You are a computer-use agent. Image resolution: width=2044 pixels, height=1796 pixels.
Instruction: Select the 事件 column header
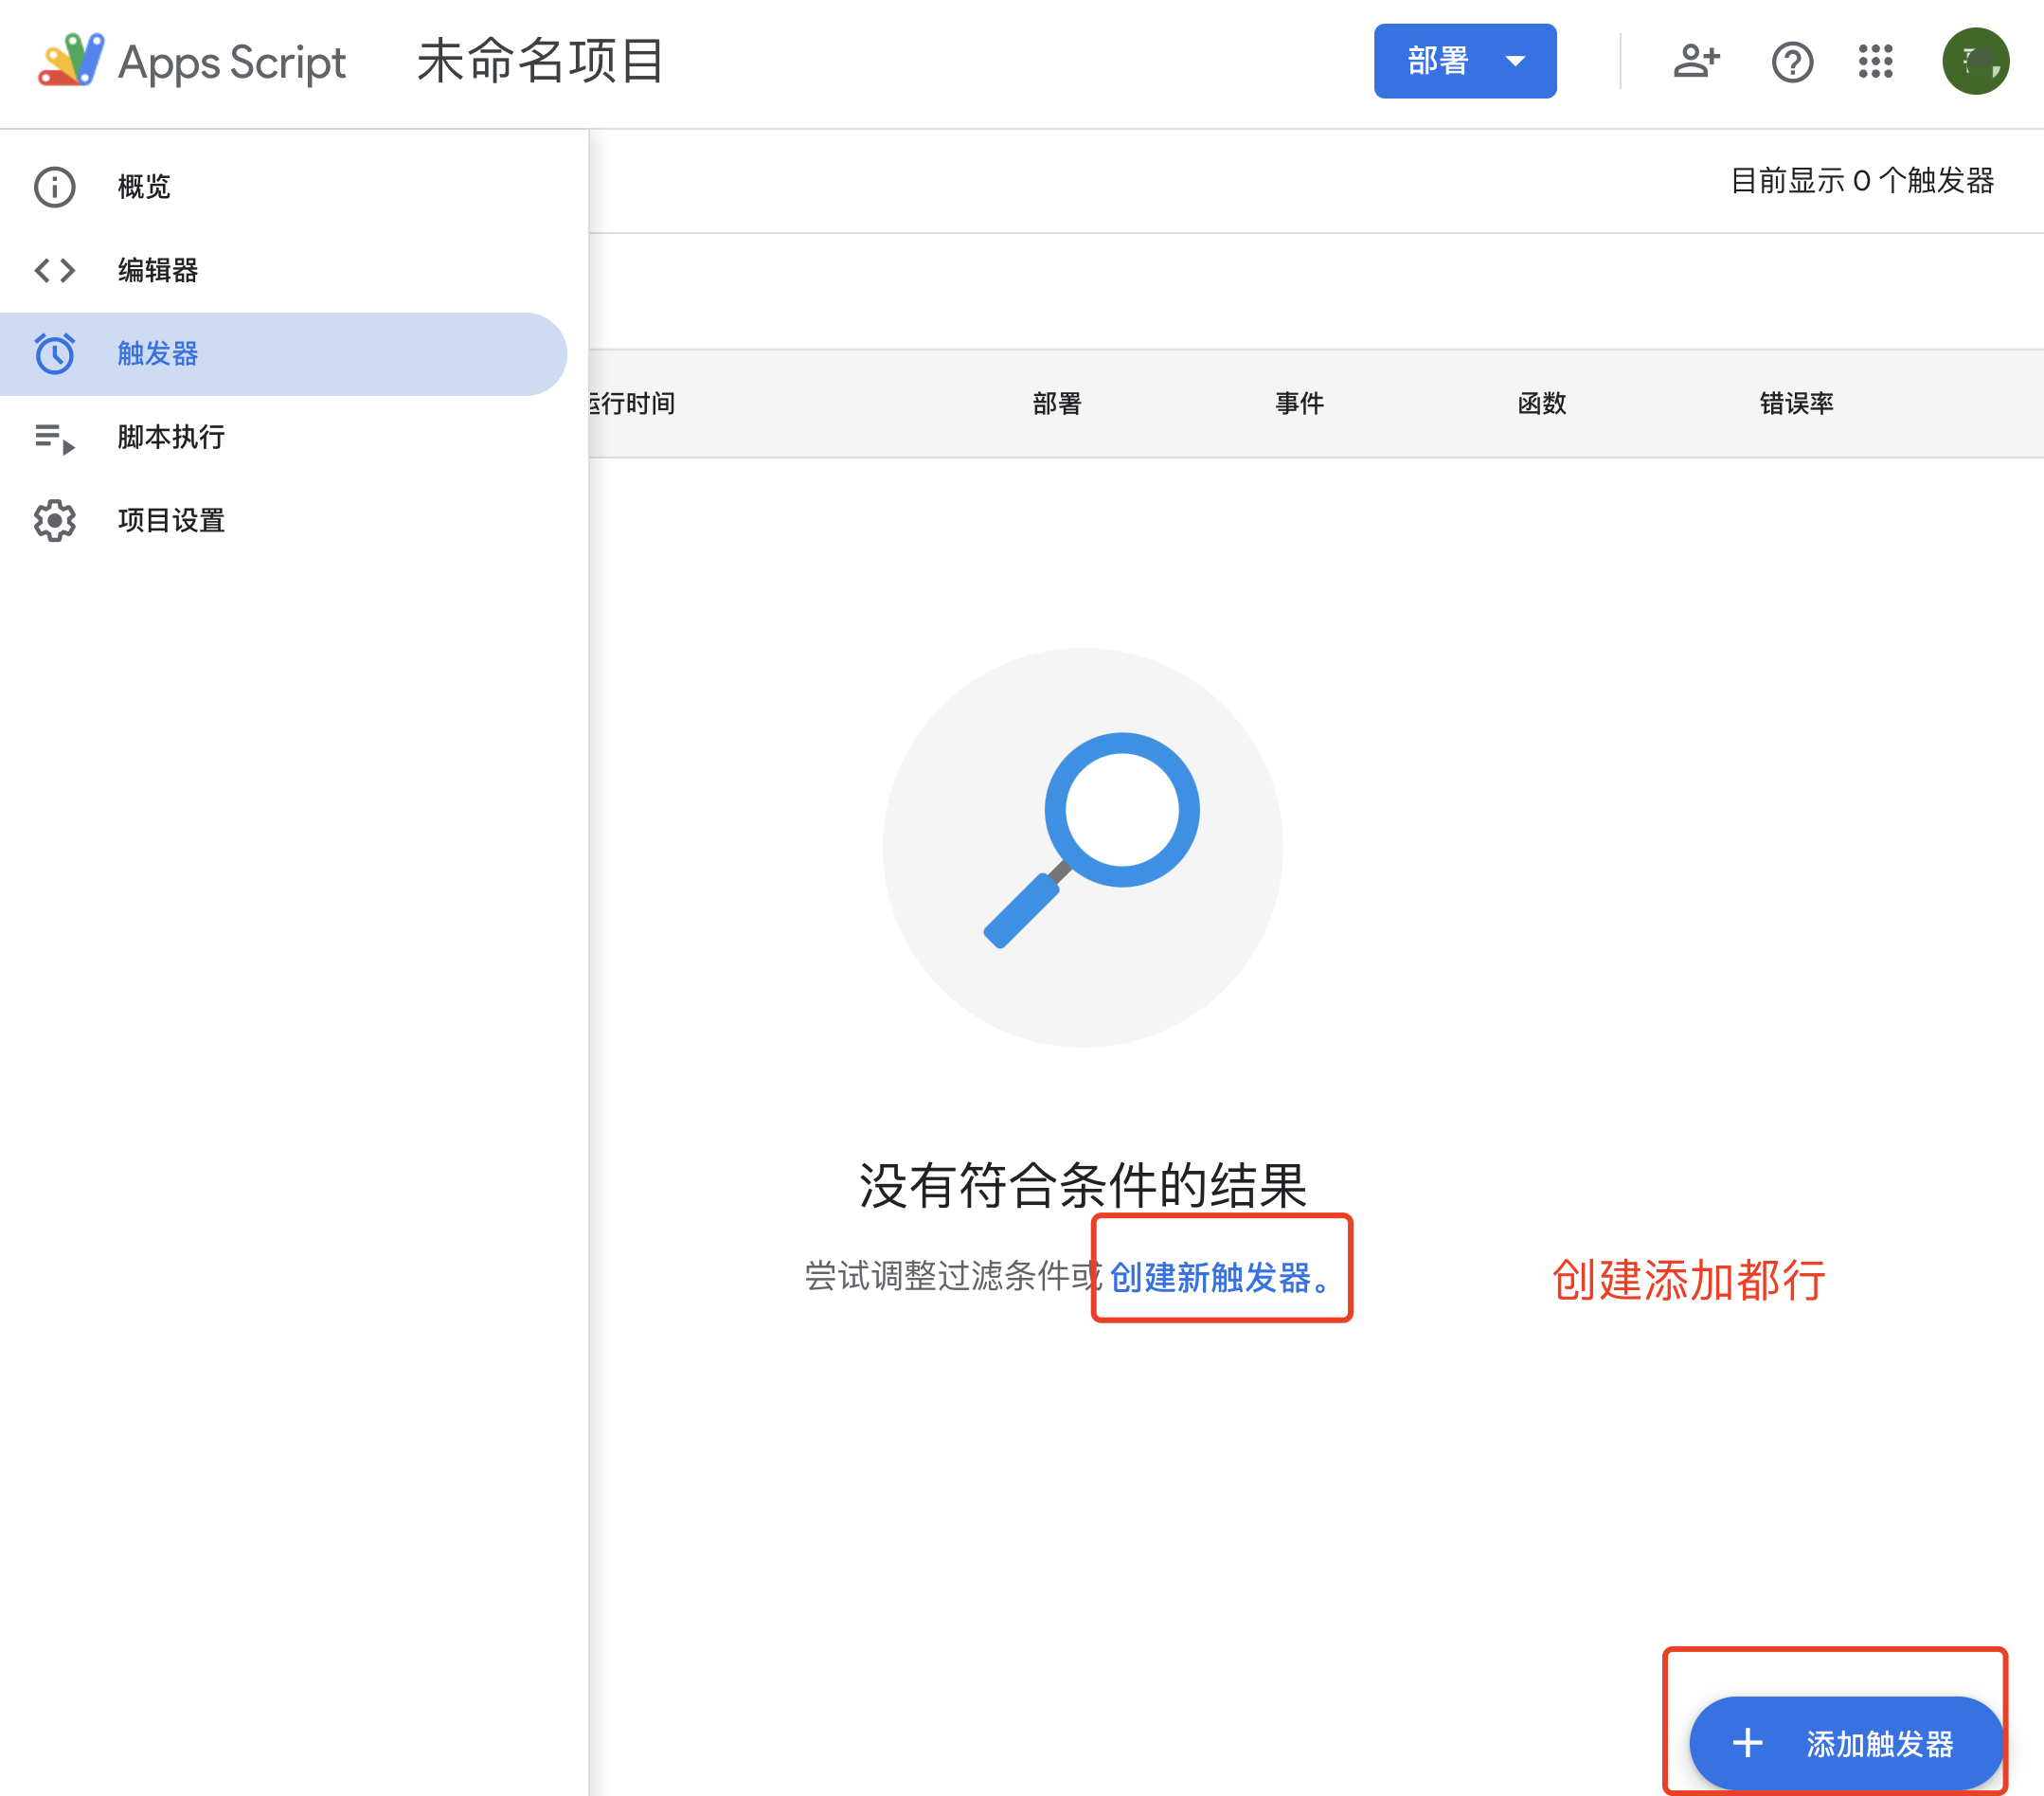[x=1299, y=403]
